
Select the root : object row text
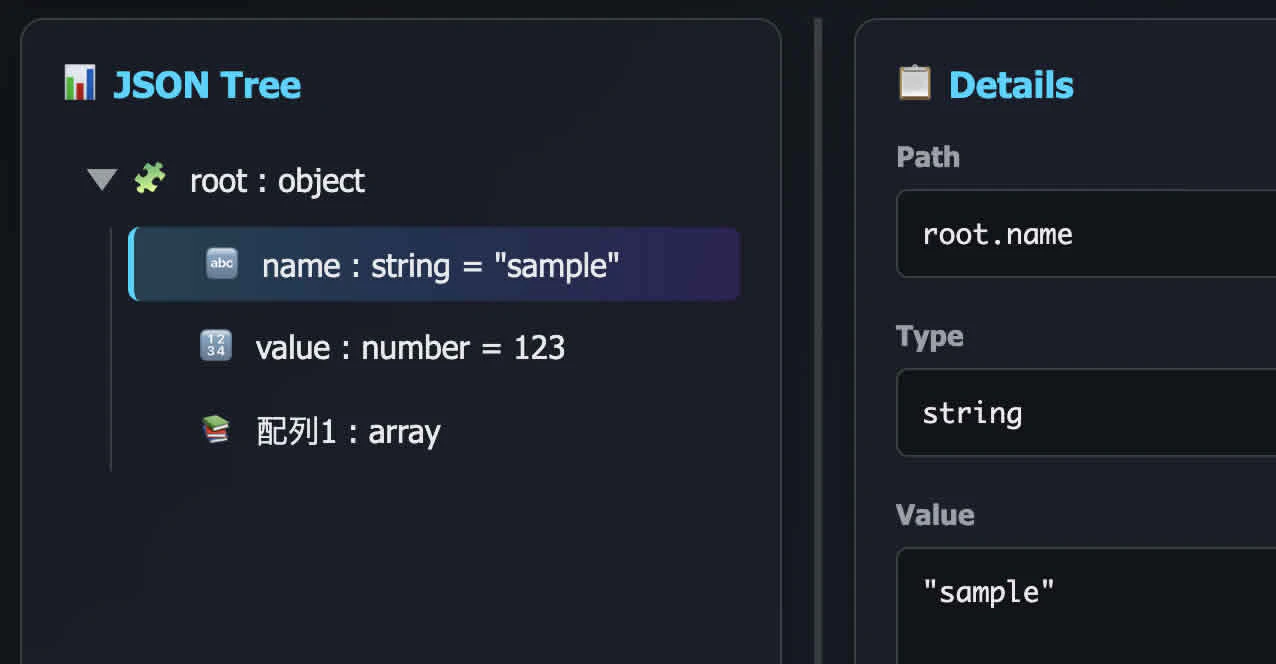pyautogui.click(x=278, y=181)
